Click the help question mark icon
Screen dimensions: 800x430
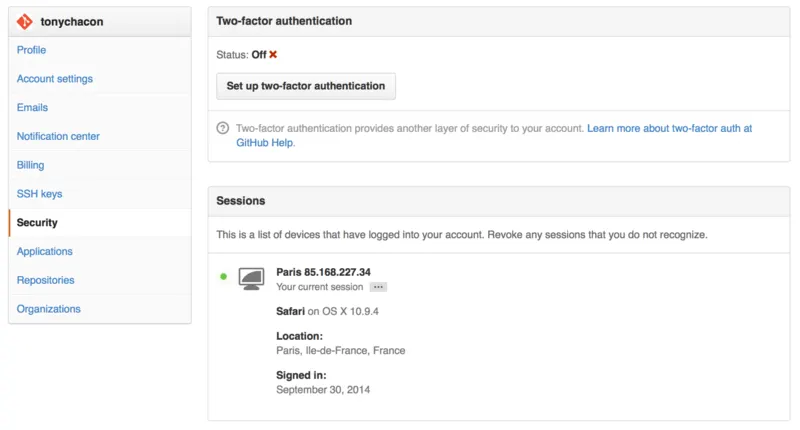(x=222, y=128)
